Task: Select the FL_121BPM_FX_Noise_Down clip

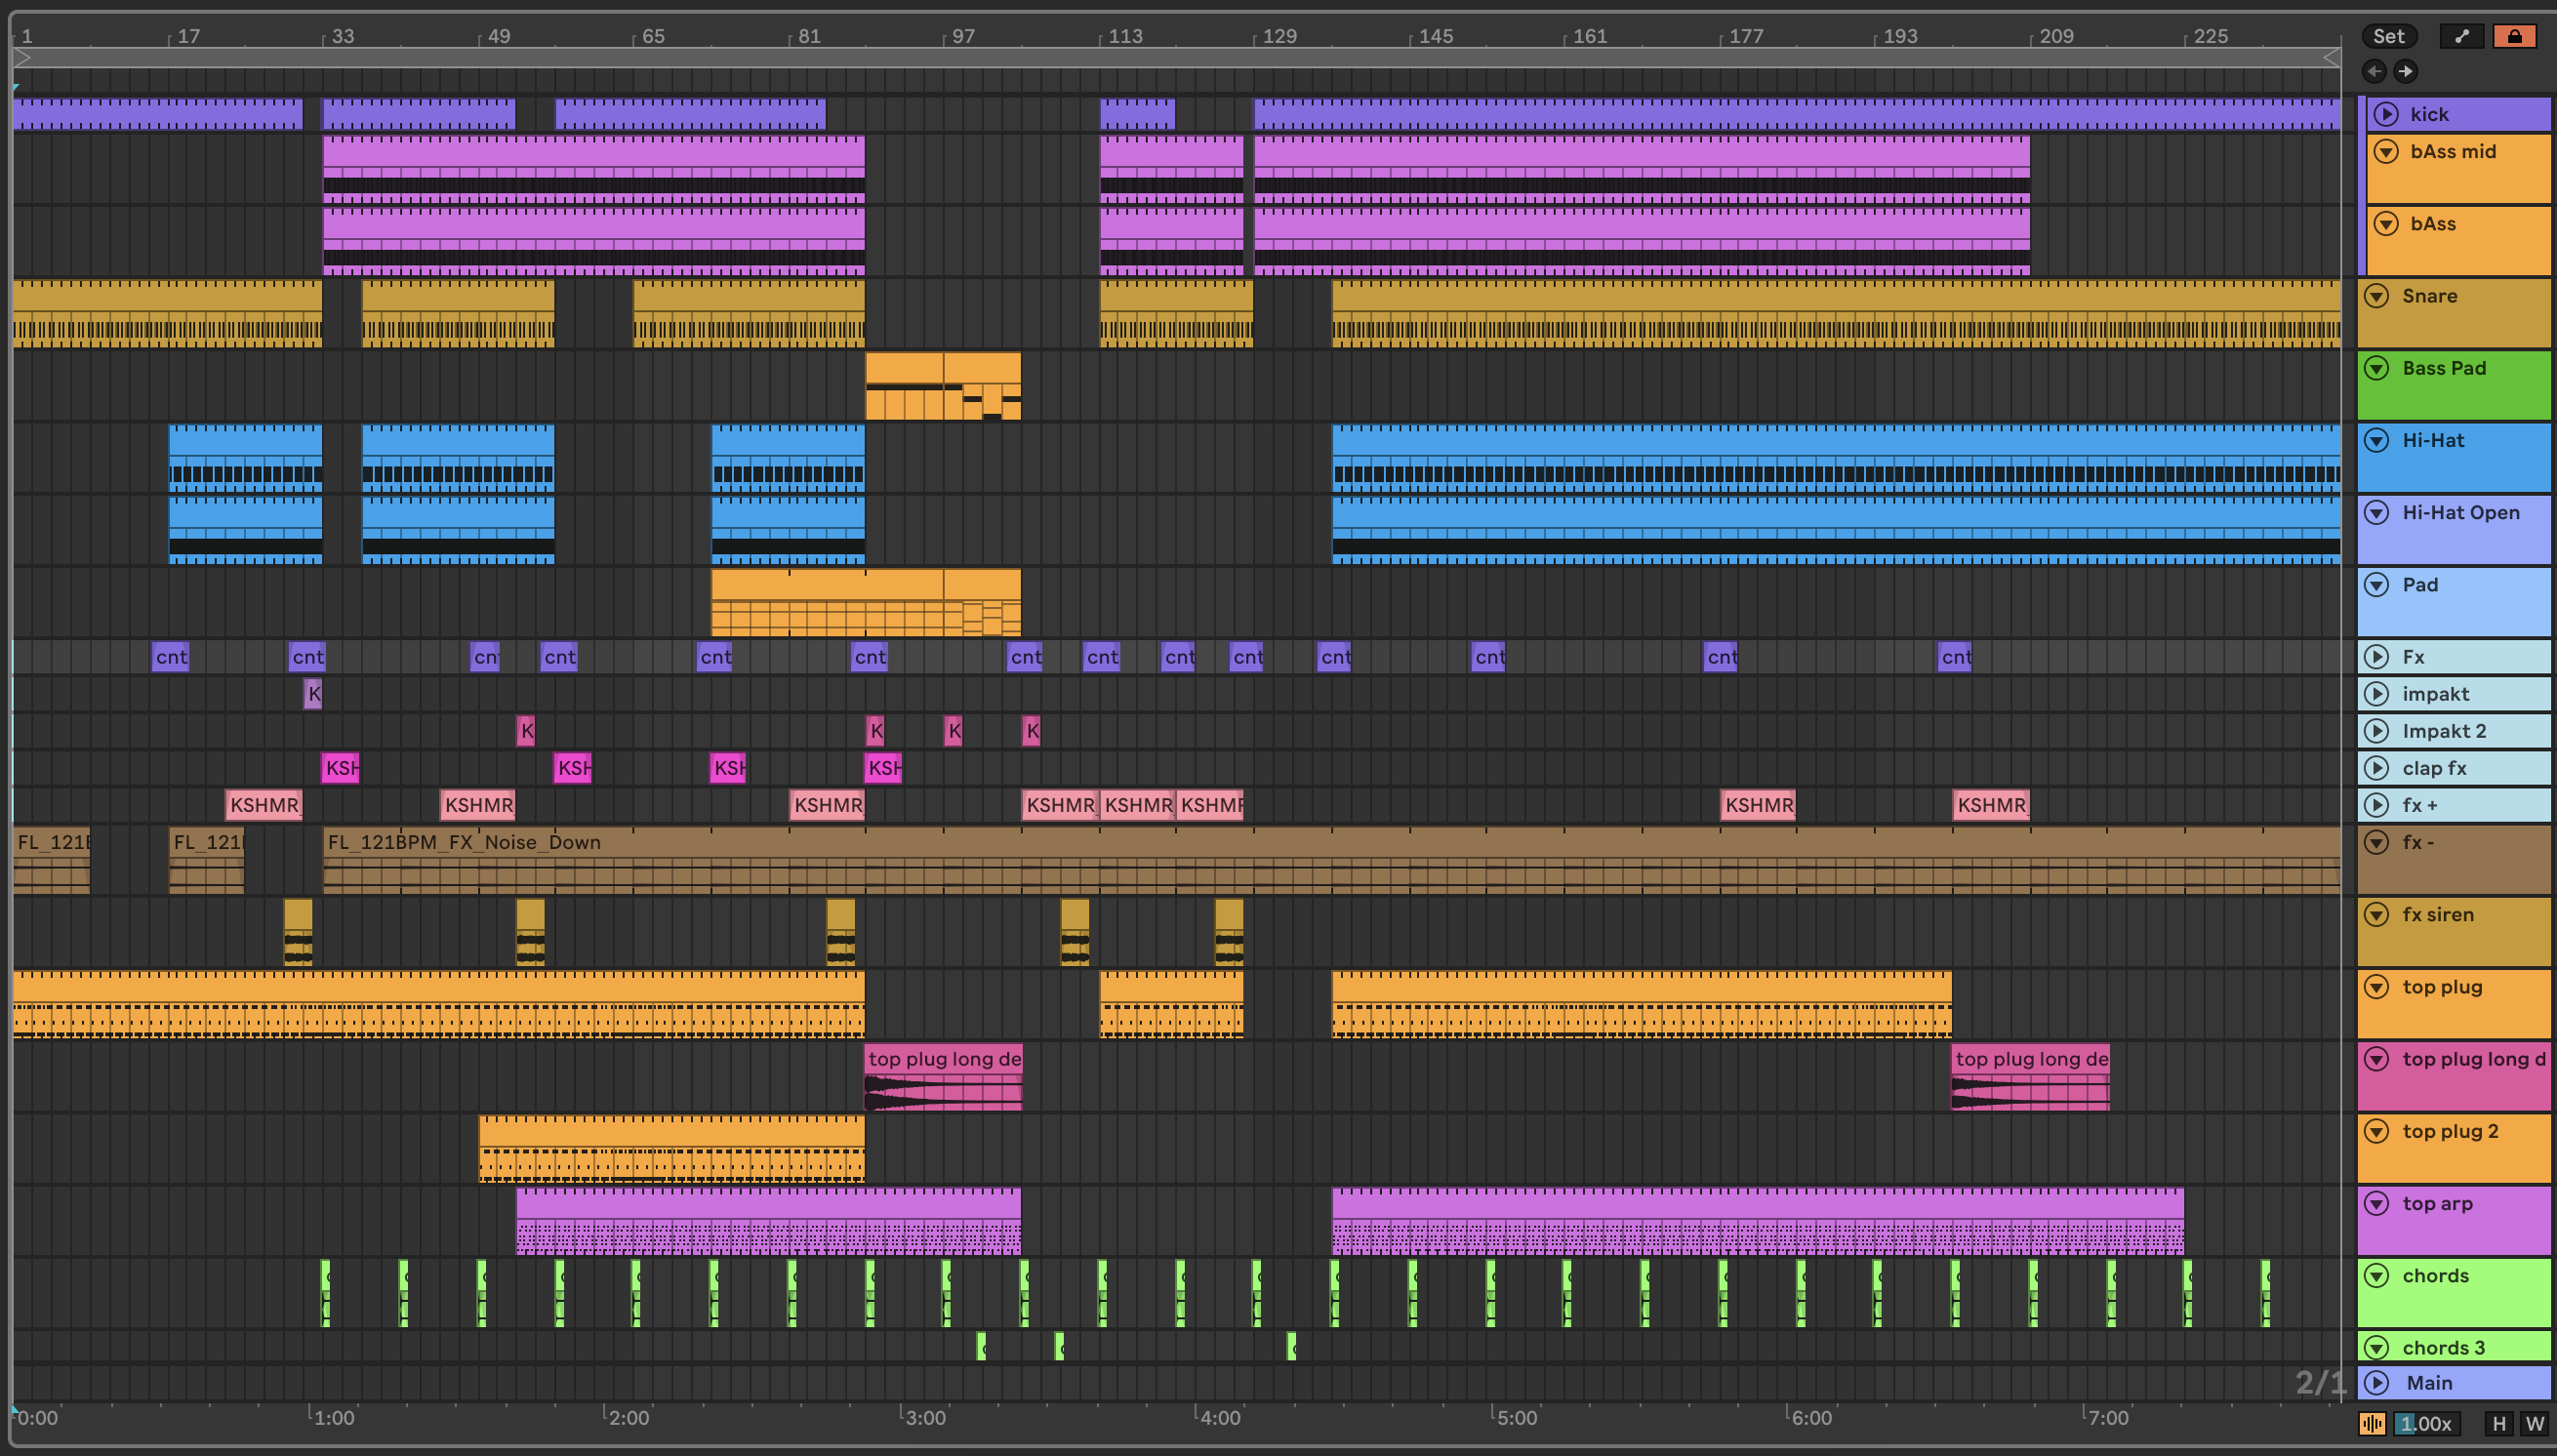Action: point(464,842)
